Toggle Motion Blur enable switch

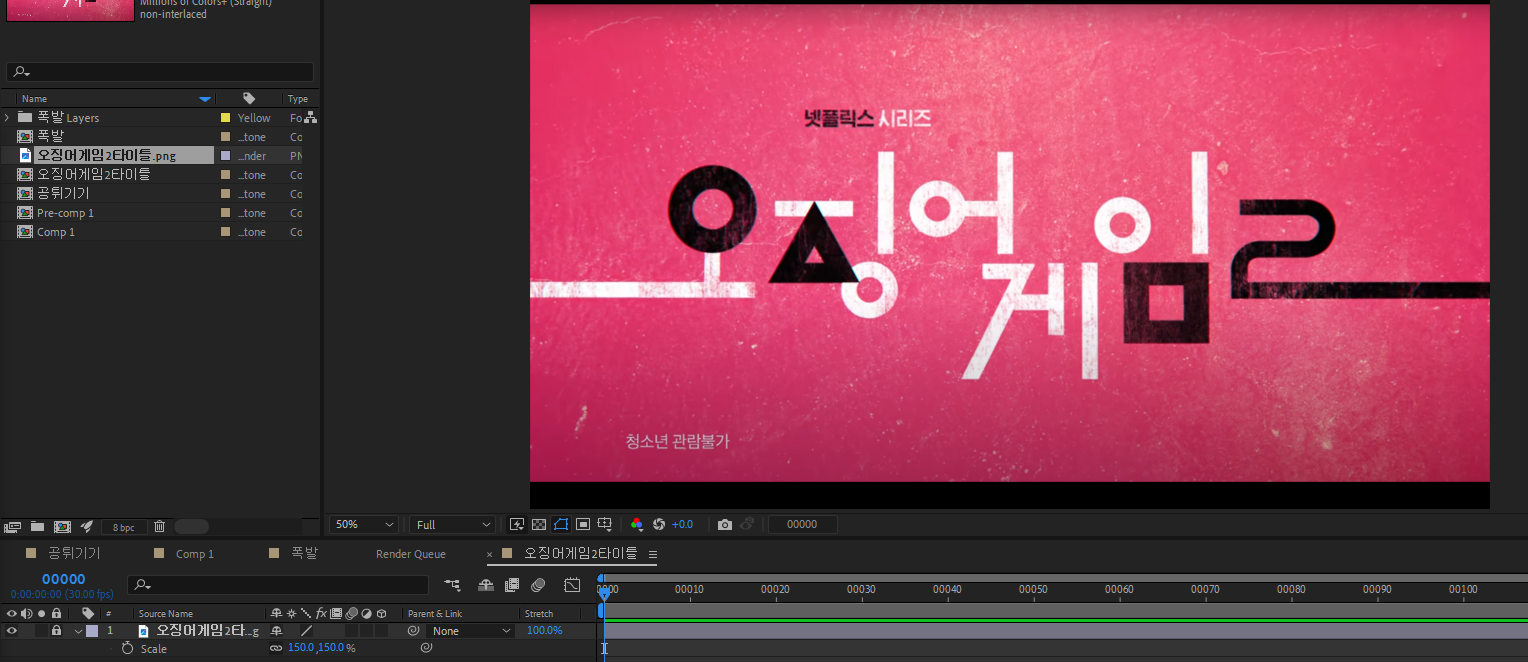click(x=538, y=584)
